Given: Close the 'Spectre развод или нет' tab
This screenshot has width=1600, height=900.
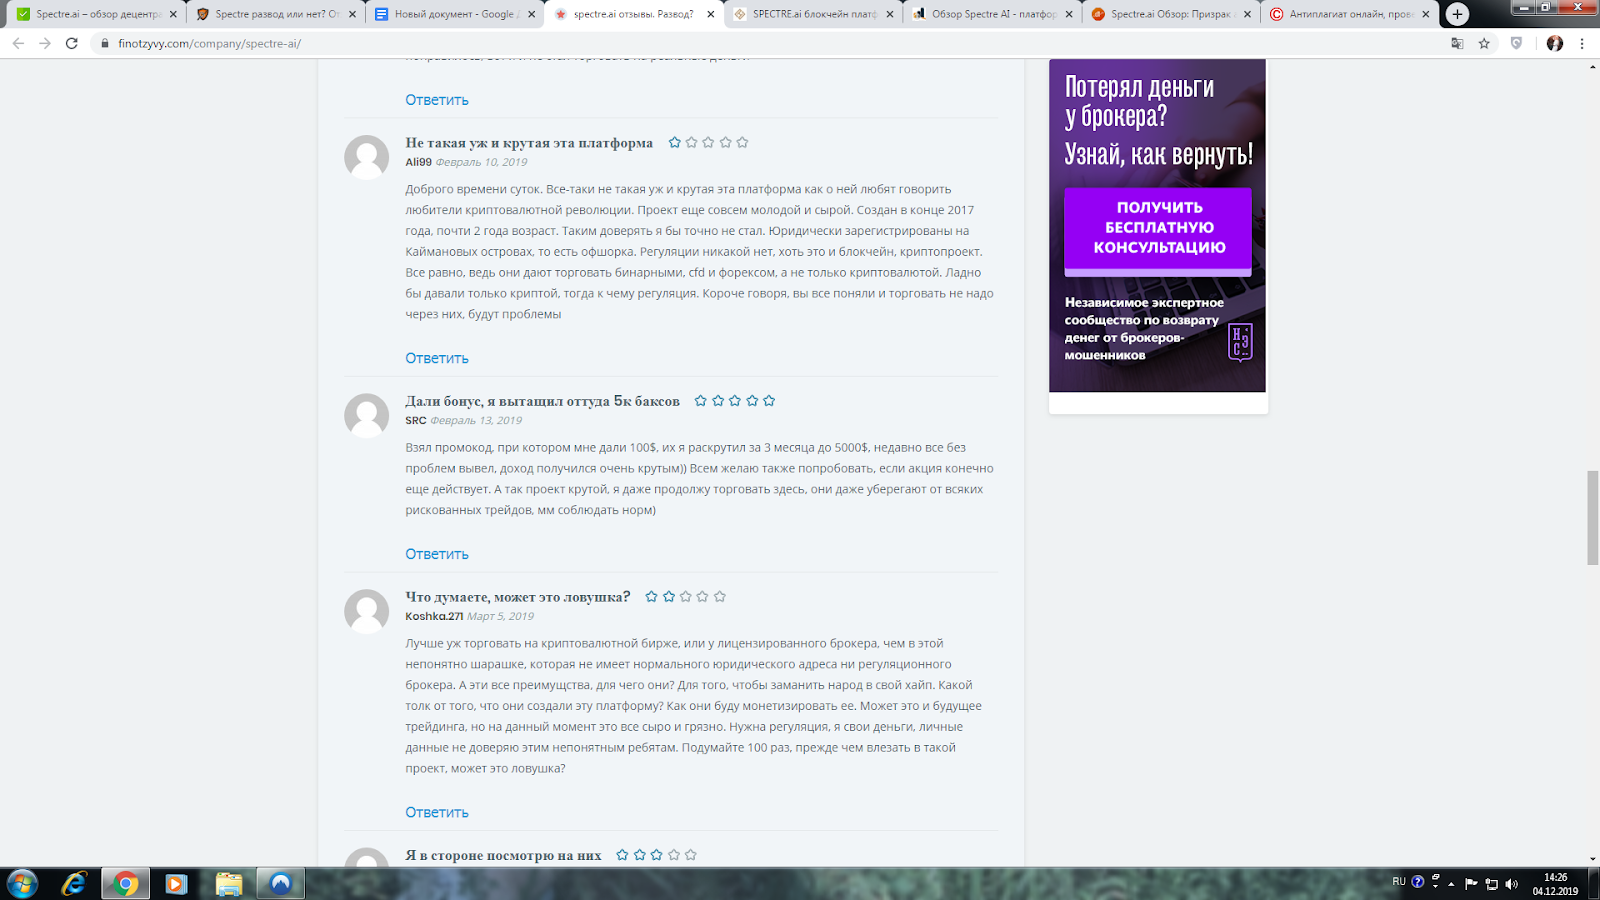Looking at the screenshot, I should pos(352,14).
